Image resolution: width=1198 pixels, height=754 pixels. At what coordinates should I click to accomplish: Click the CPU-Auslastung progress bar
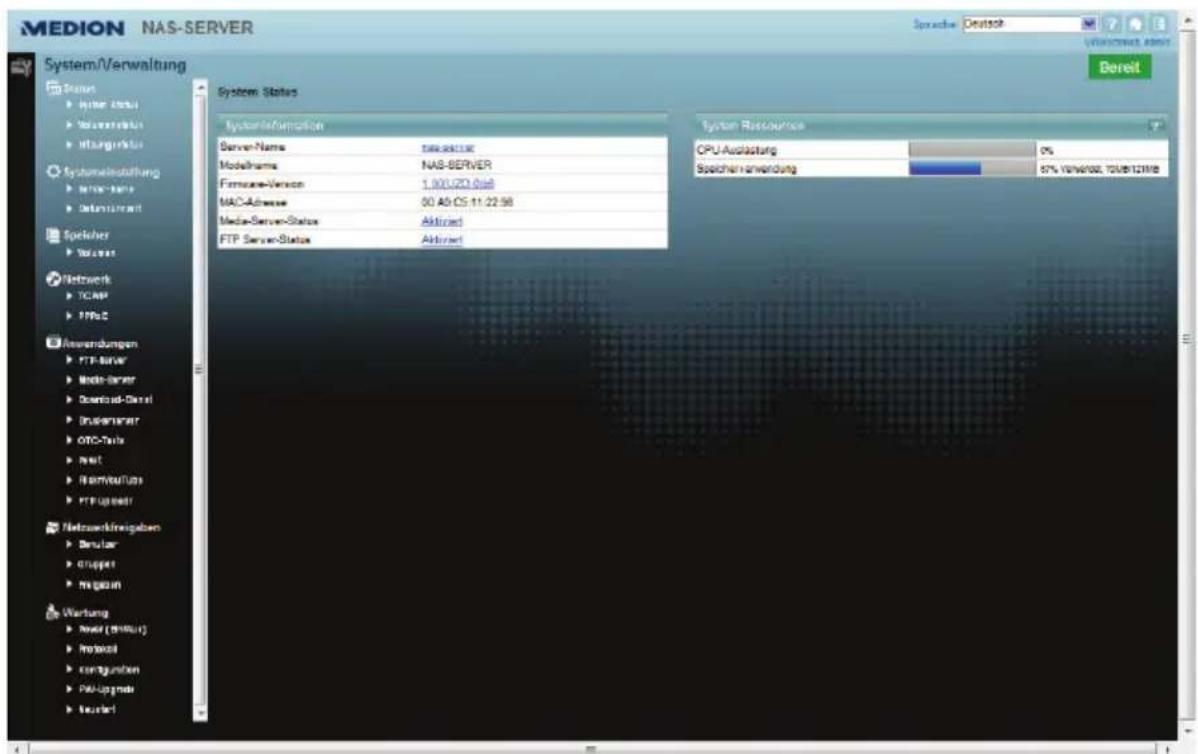(x=972, y=150)
